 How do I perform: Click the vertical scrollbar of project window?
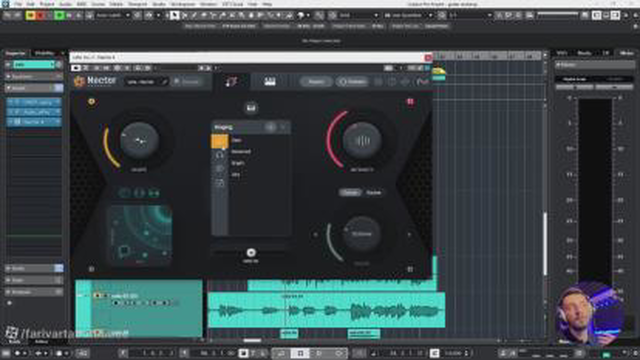point(545,244)
